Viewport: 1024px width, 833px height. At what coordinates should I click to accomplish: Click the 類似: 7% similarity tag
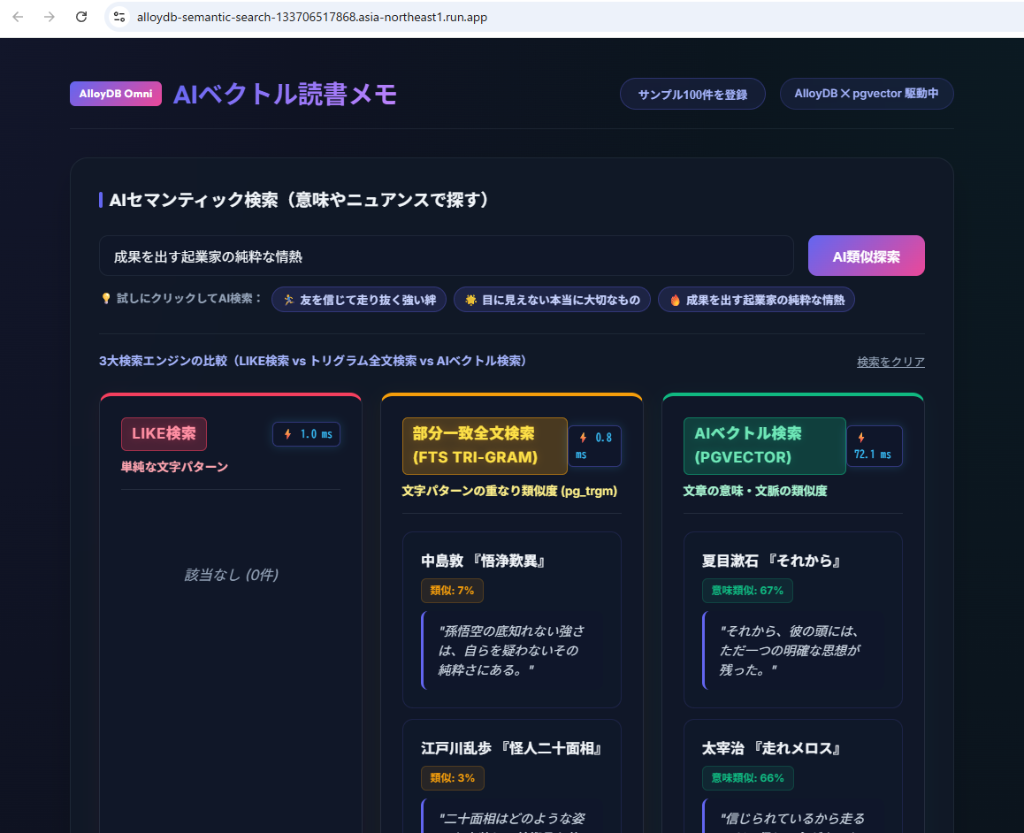[x=452, y=590]
